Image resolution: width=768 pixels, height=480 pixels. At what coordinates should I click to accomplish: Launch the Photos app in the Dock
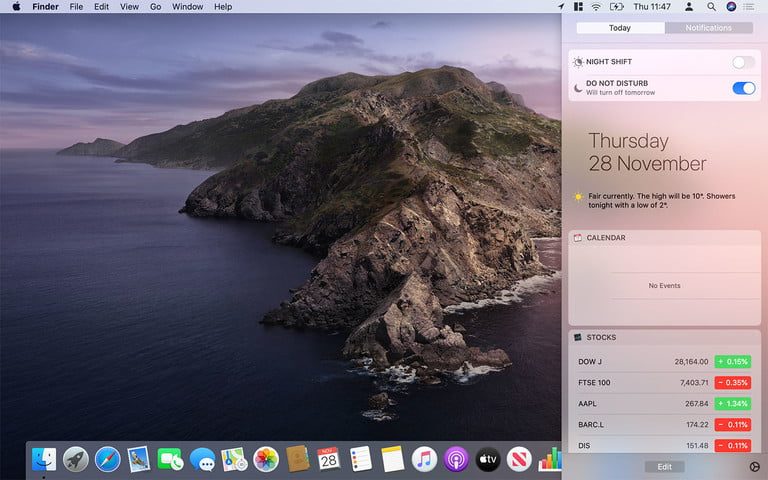265,459
